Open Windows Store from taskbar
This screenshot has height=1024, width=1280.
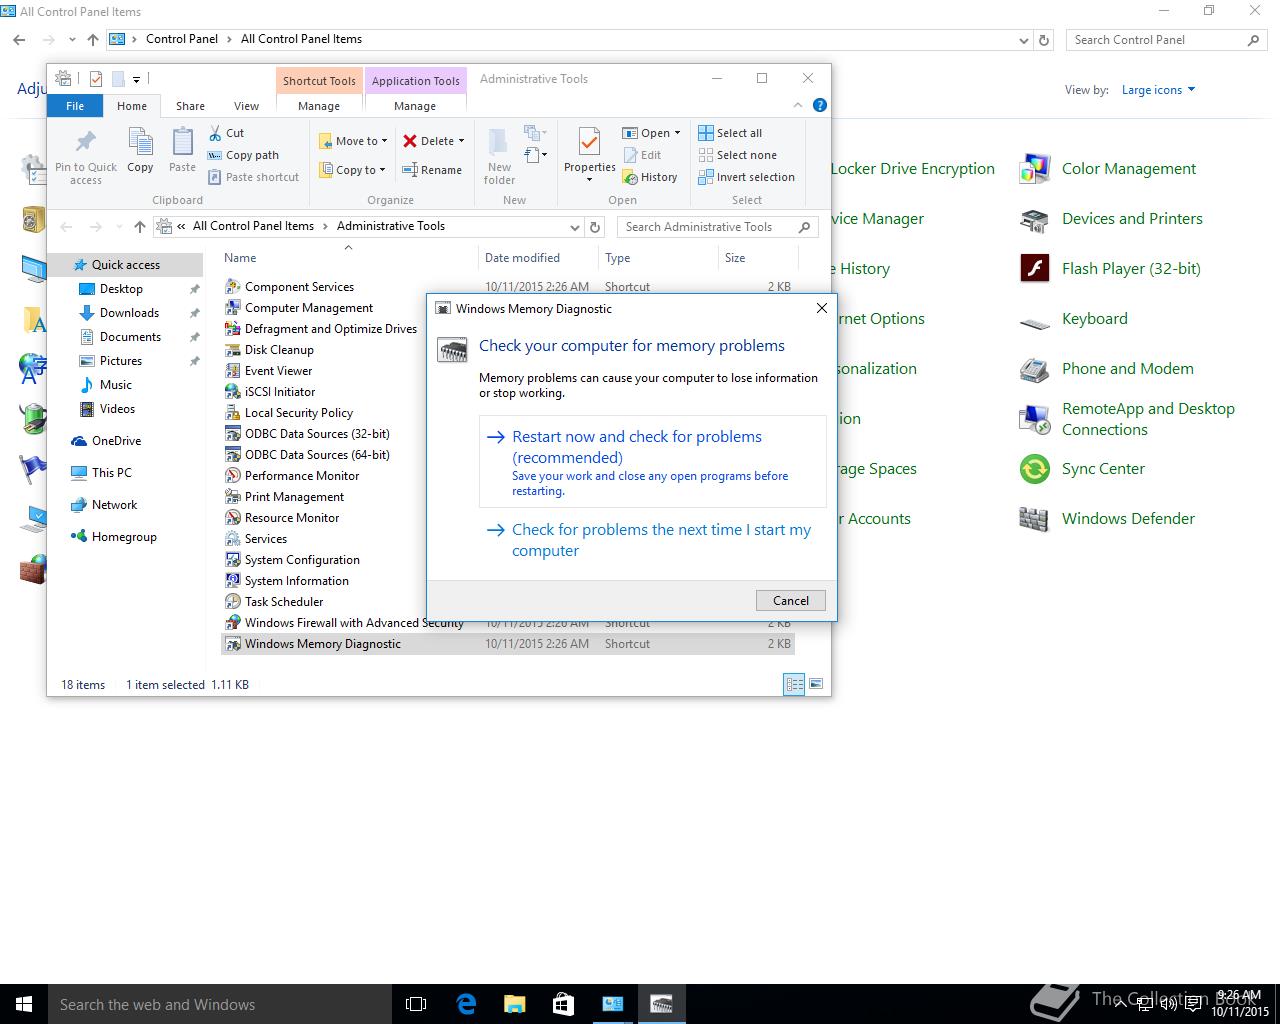[563, 1004]
